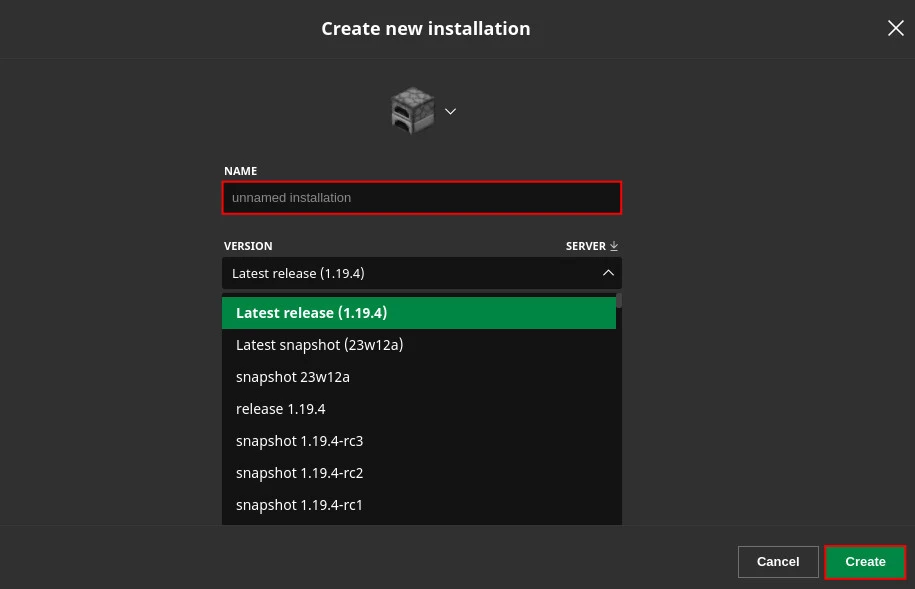This screenshot has height=589, width=915.
Task: Click the version list scrollbar thumb
Action: pos(619,300)
